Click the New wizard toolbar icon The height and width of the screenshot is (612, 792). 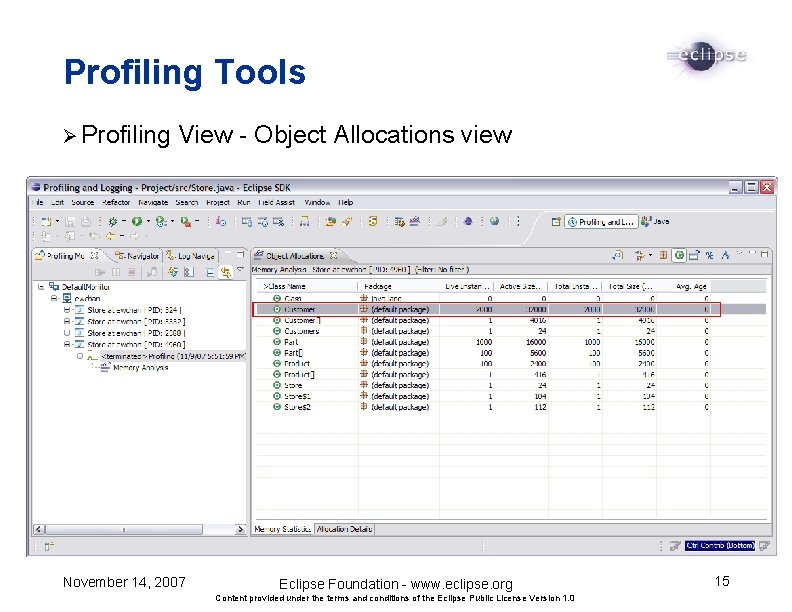pos(47,221)
